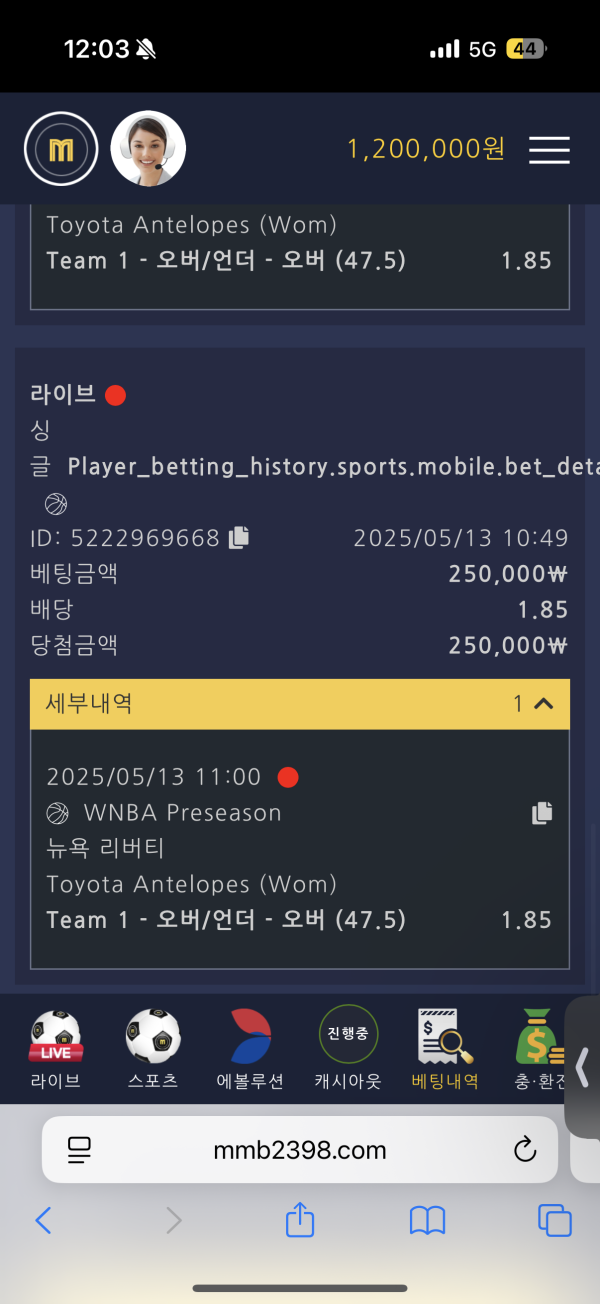Open the 라이브 live section
600x1304 pixels.
[55, 1050]
